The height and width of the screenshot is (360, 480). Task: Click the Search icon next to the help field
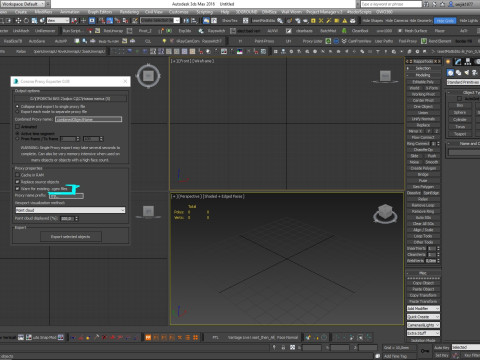coord(426,4)
